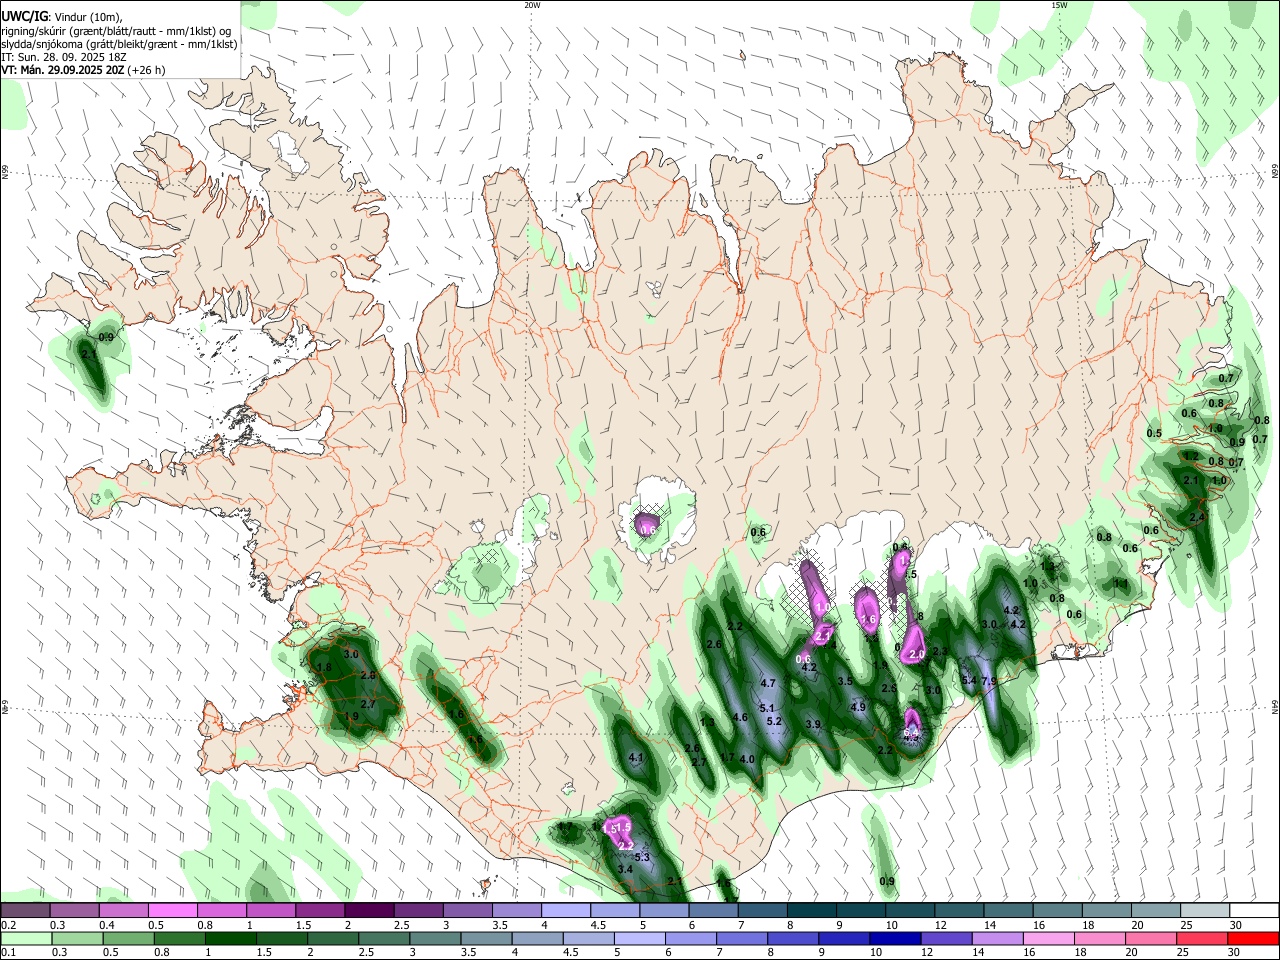Click the white swatch ending the upper scale
The image size is (1280, 960).
pos(1254,911)
